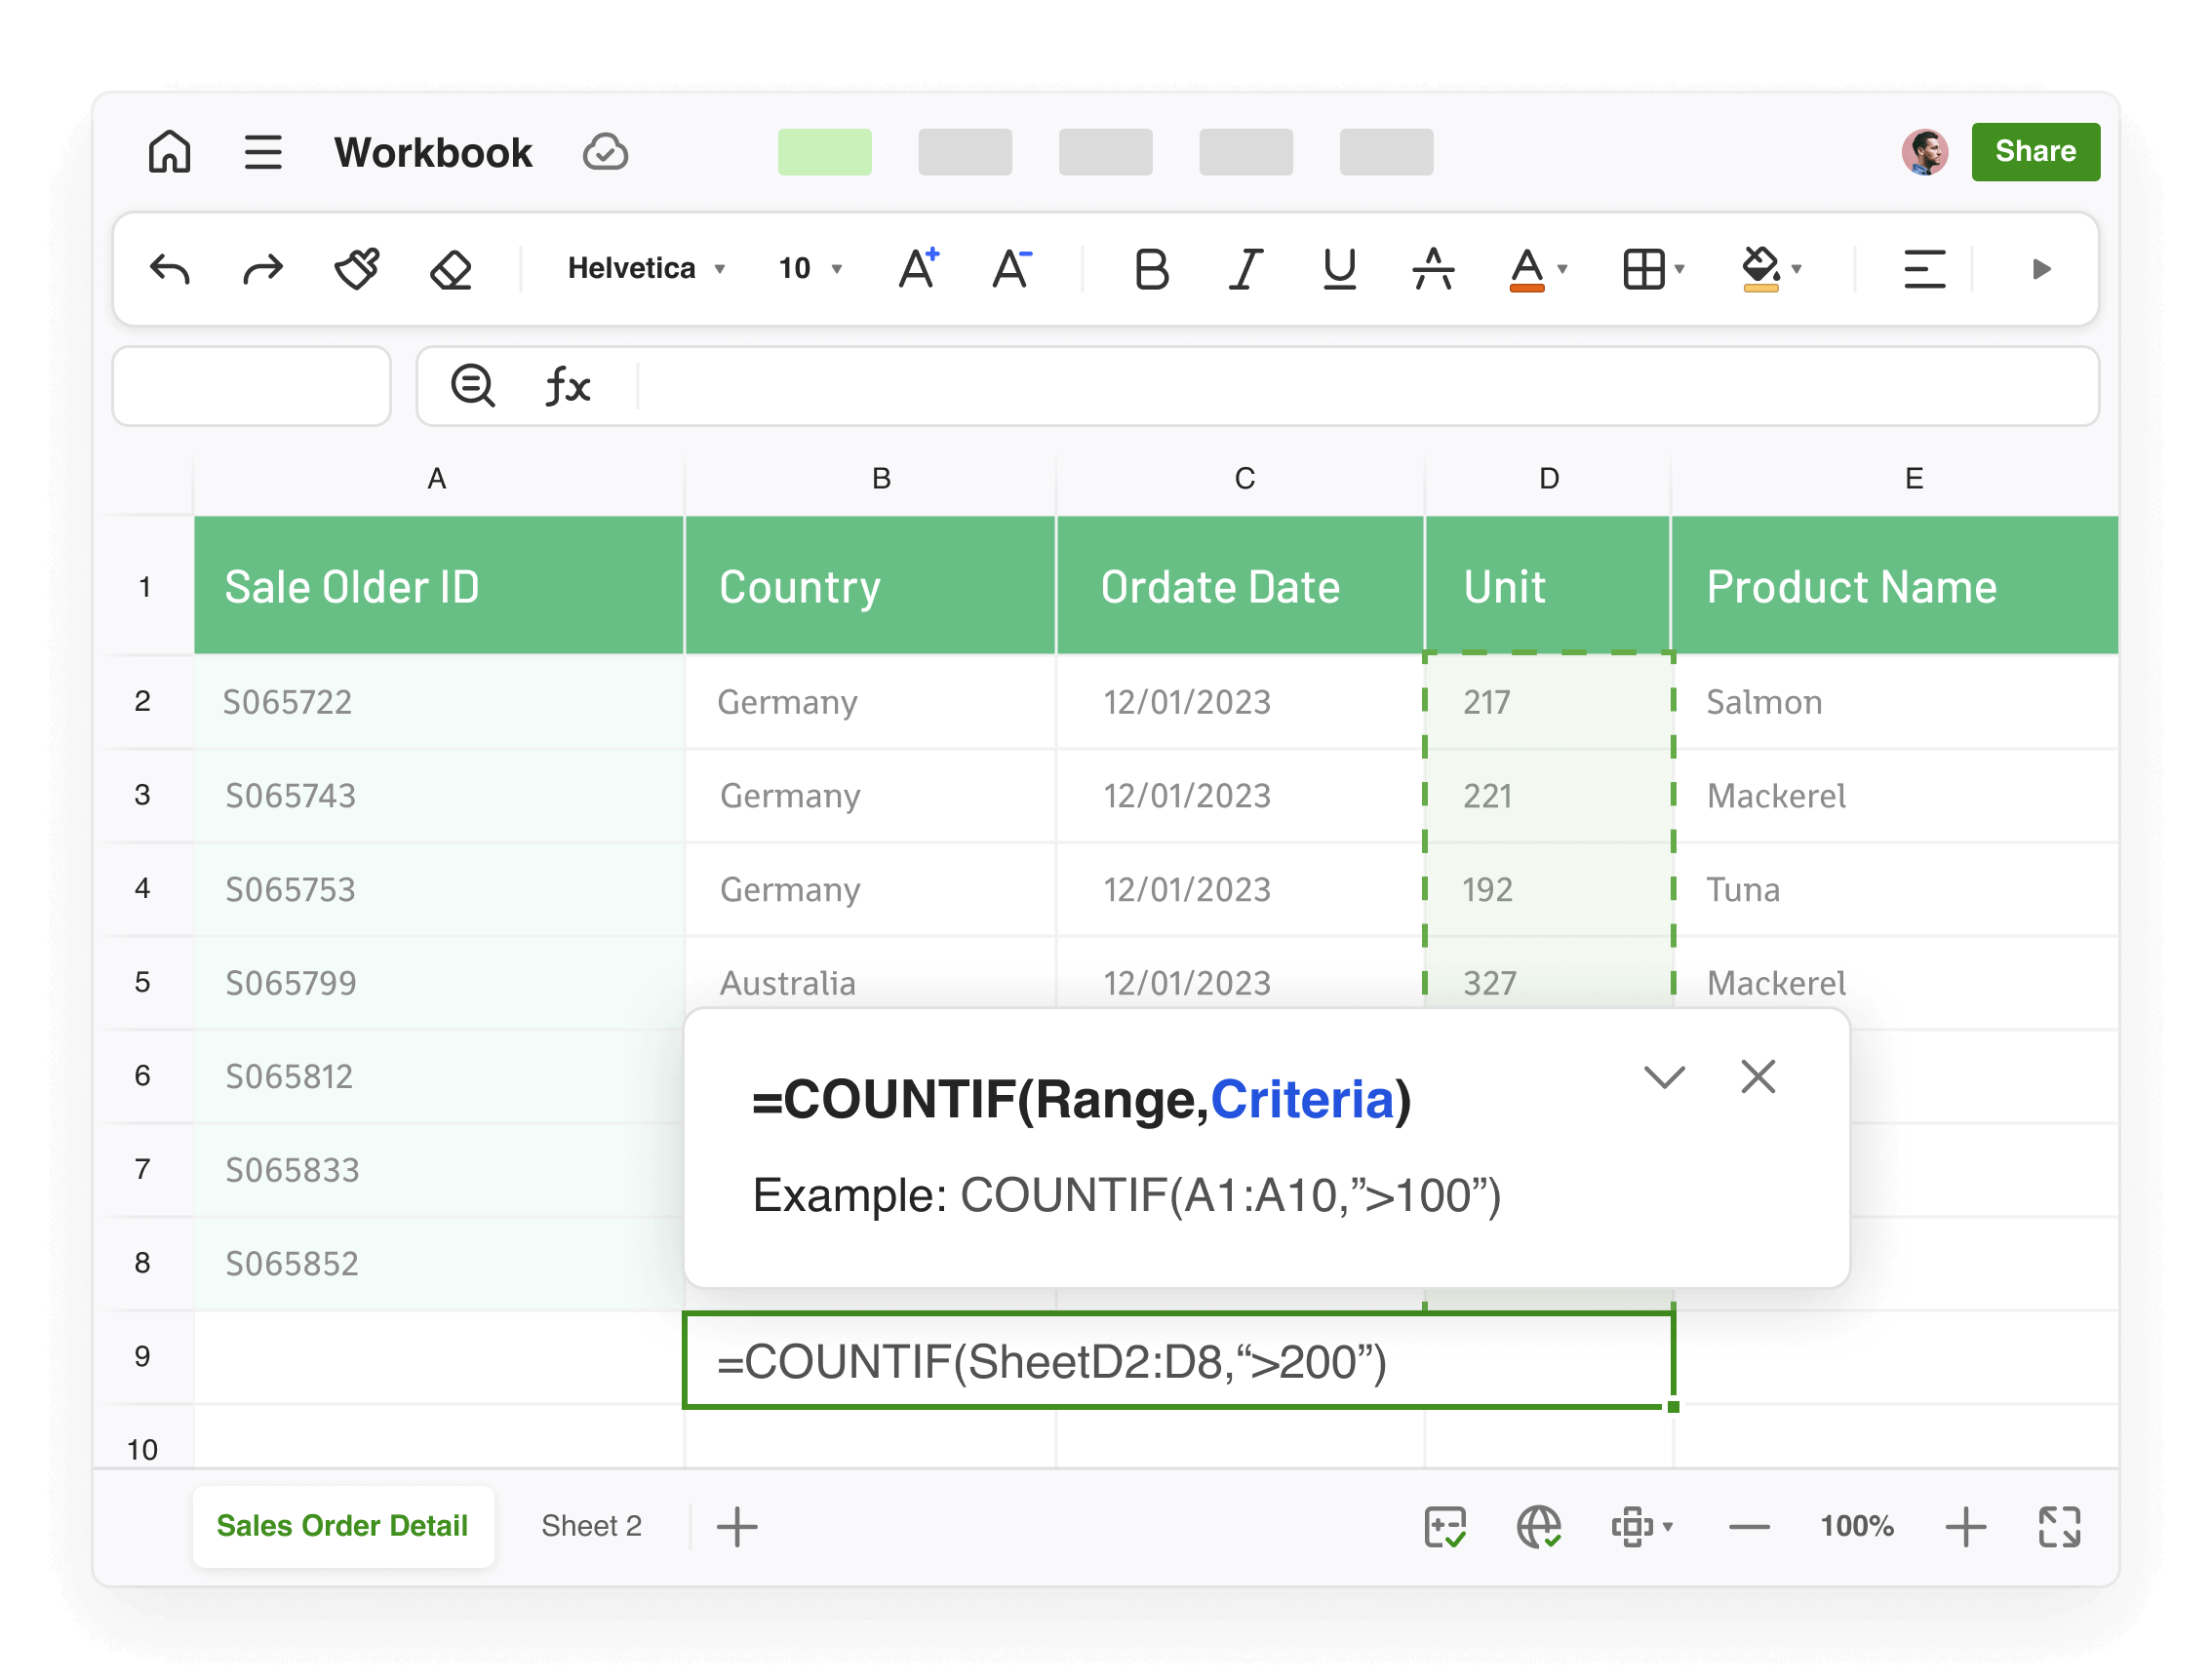Select column A header
2212x1679 pixels.
coord(437,479)
